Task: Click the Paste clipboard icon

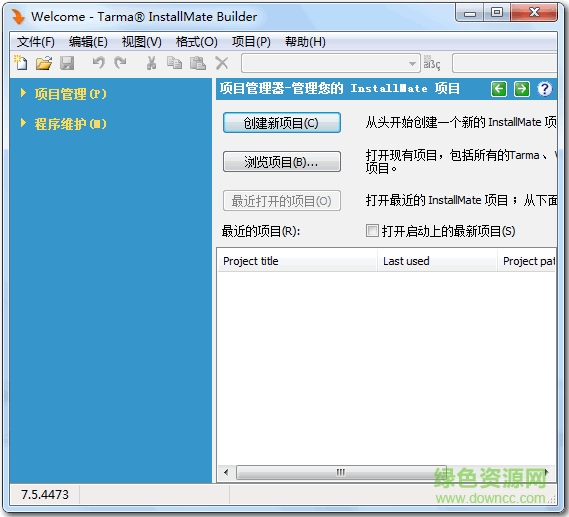Action: tap(198, 63)
